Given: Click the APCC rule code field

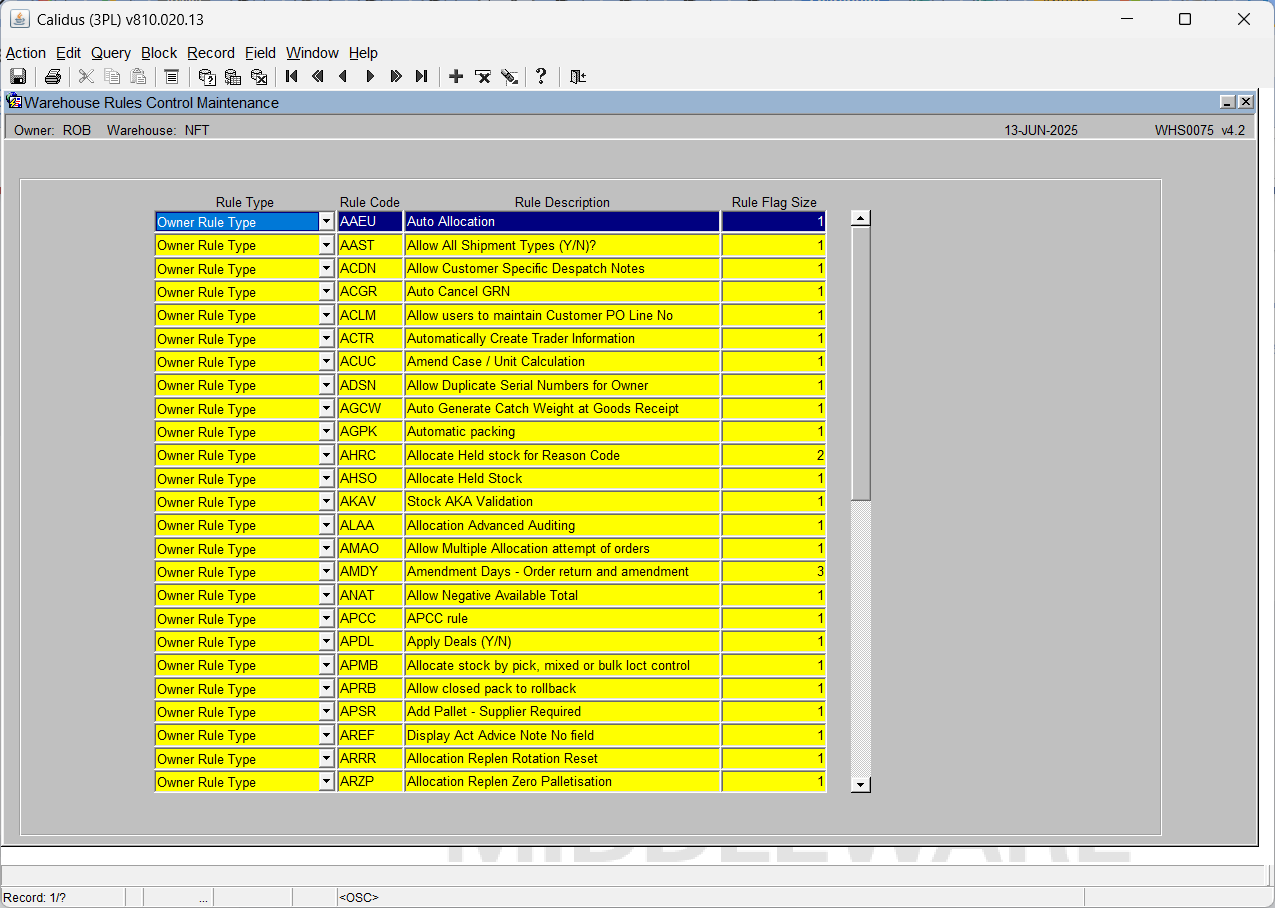Looking at the screenshot, I should [x=370, y=619].
